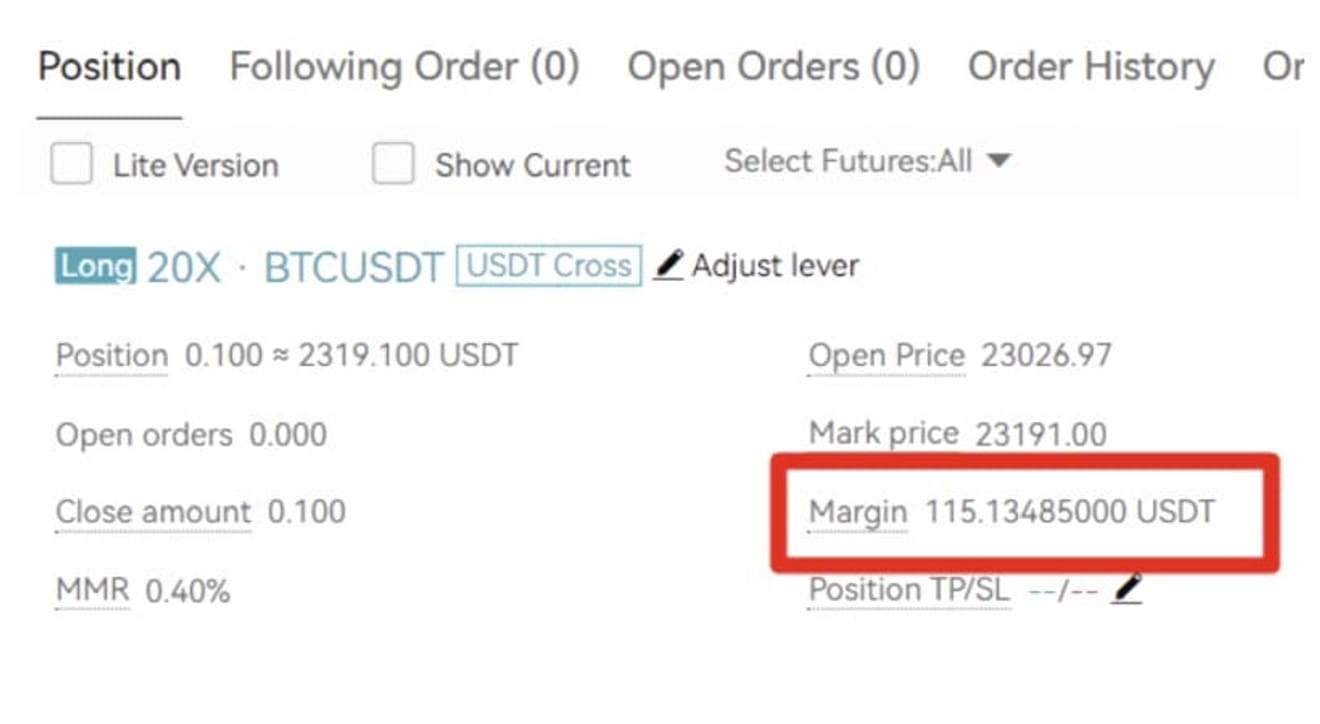Image resolution: width=1320 pixels, height=724 pixels.
Task: Go to the Order History tab
Action: [x=1091, y=67]
